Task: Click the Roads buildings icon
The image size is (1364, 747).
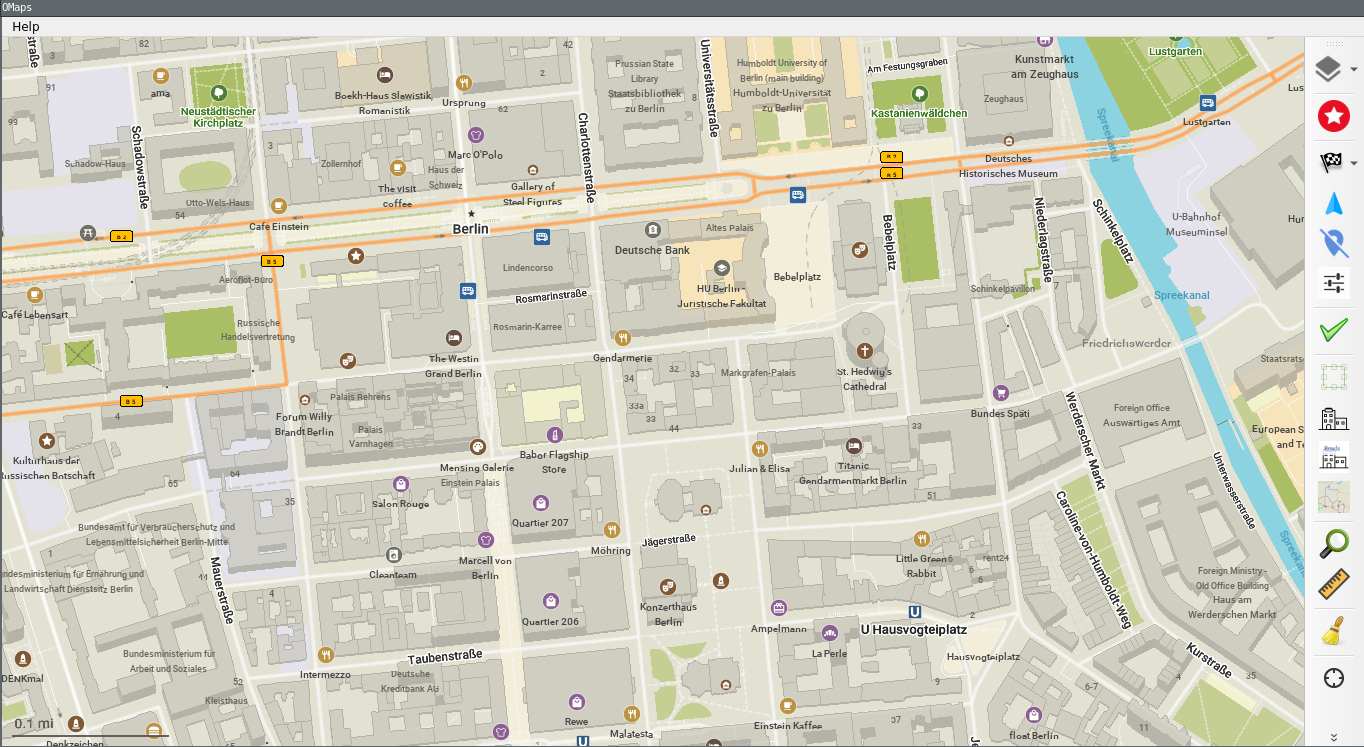Action: (x=1333, y=455)
